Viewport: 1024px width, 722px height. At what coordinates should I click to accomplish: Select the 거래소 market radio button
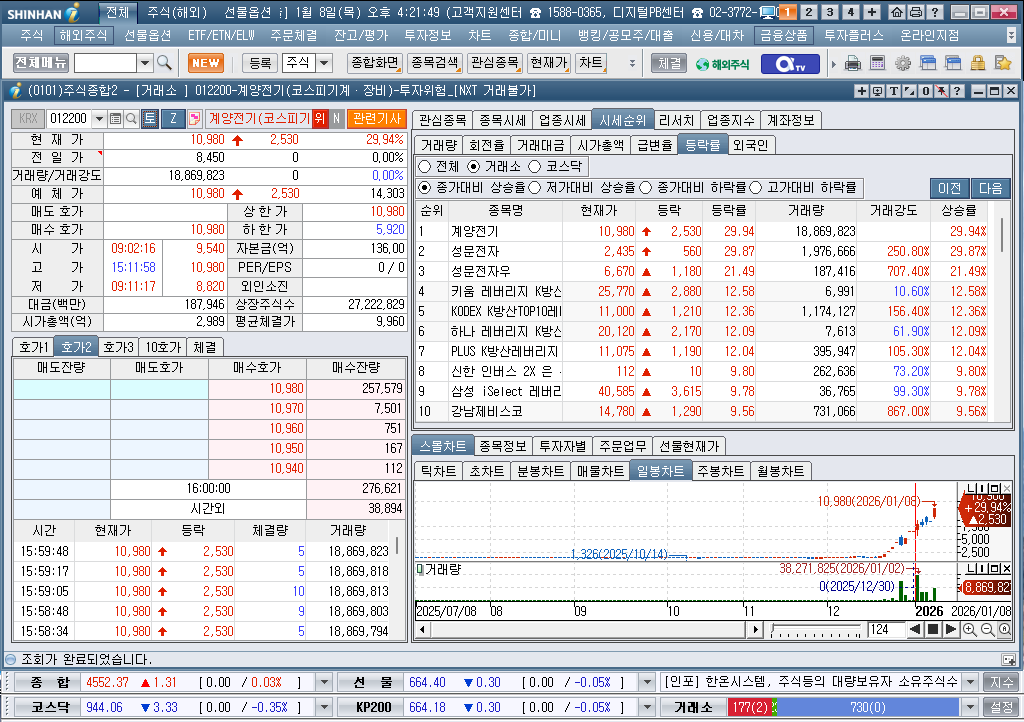474,166
